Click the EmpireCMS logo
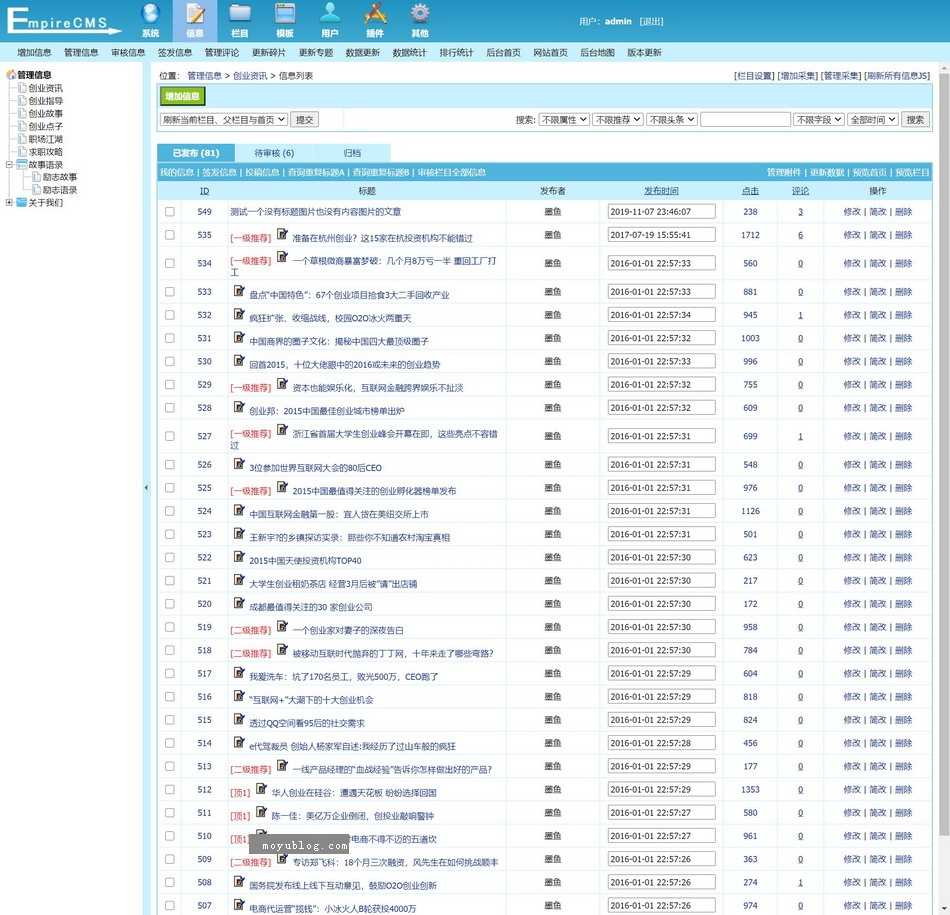Screen dimensions: 950x915 63,21
